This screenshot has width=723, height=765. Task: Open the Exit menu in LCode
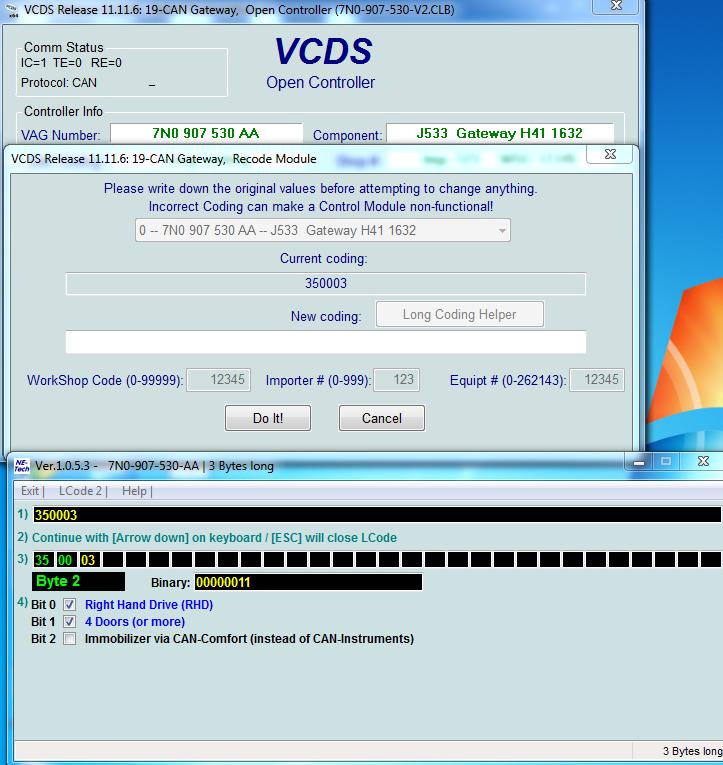click(x=30, y=491)
